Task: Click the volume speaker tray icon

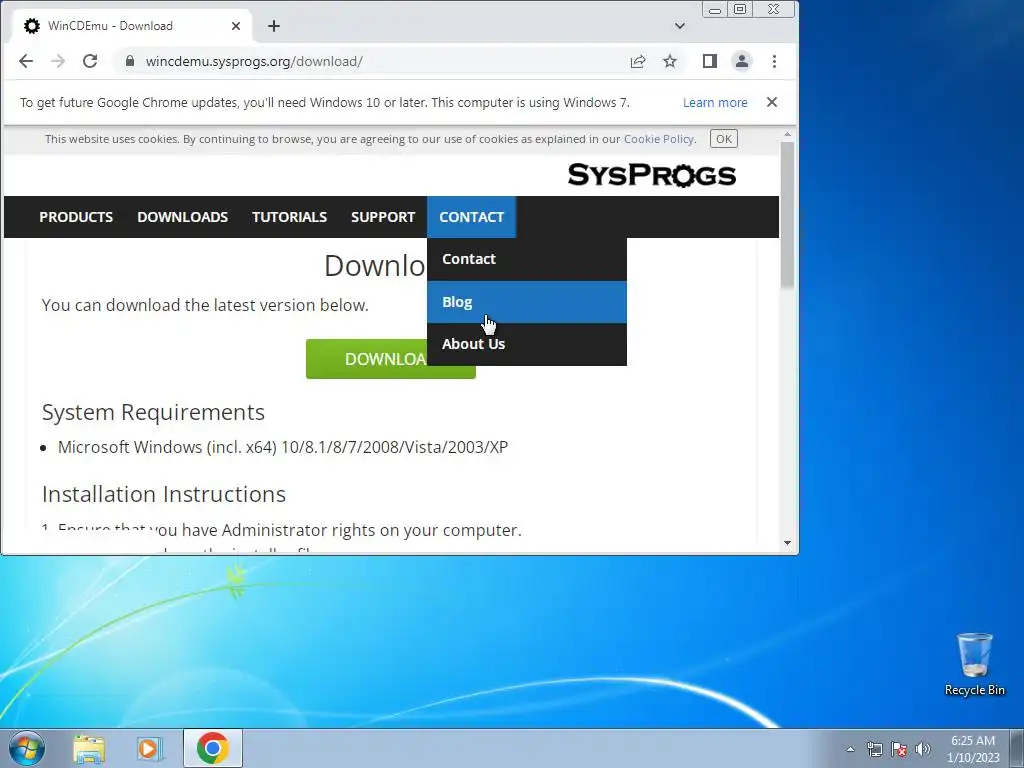Action: (x=923, y=749)
